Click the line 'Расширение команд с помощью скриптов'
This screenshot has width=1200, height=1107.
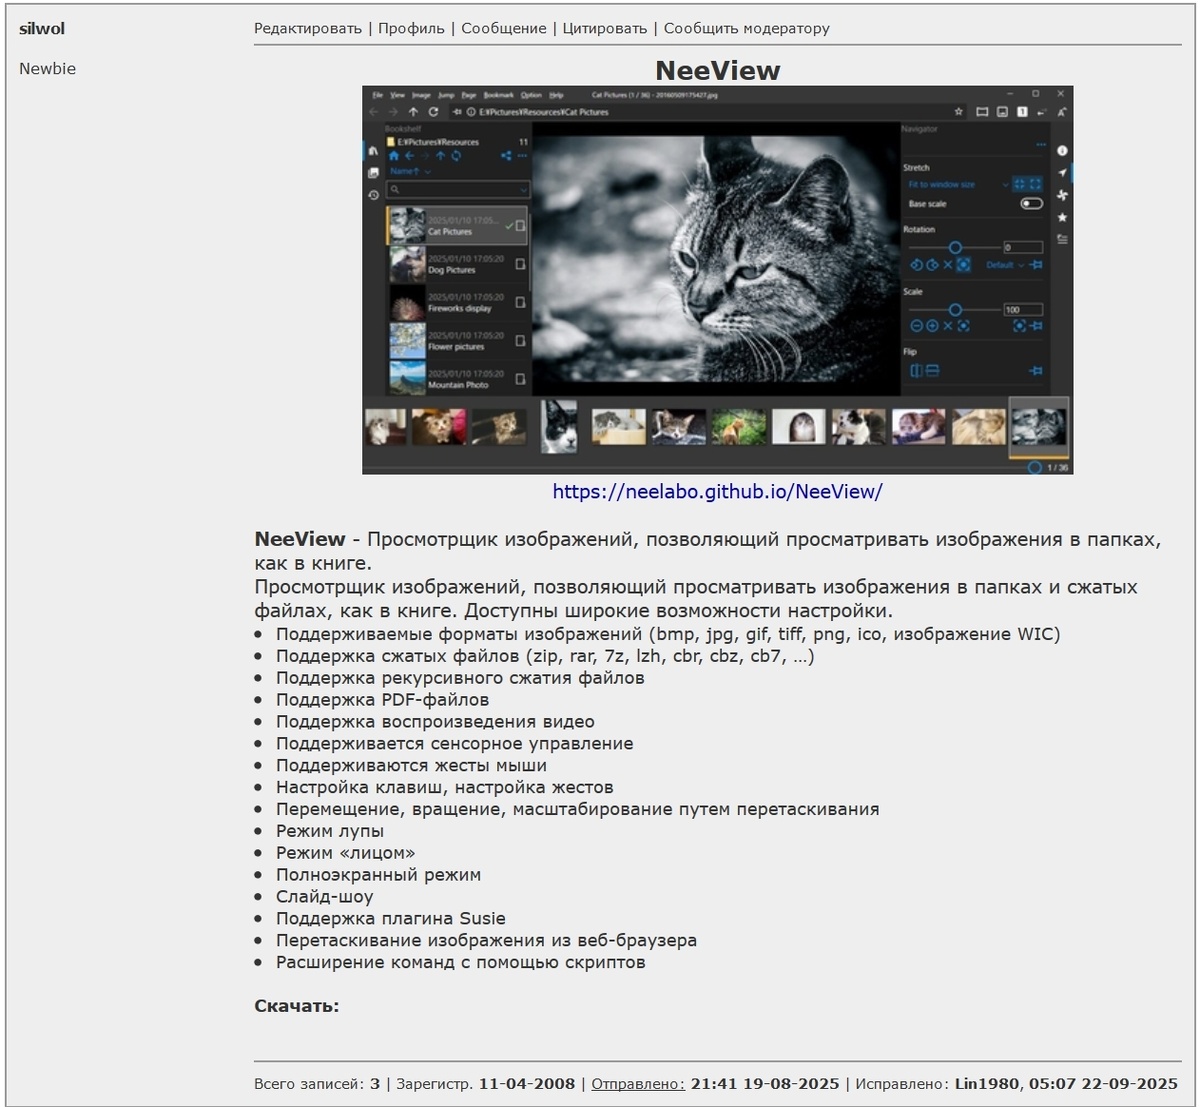[461, 964]
